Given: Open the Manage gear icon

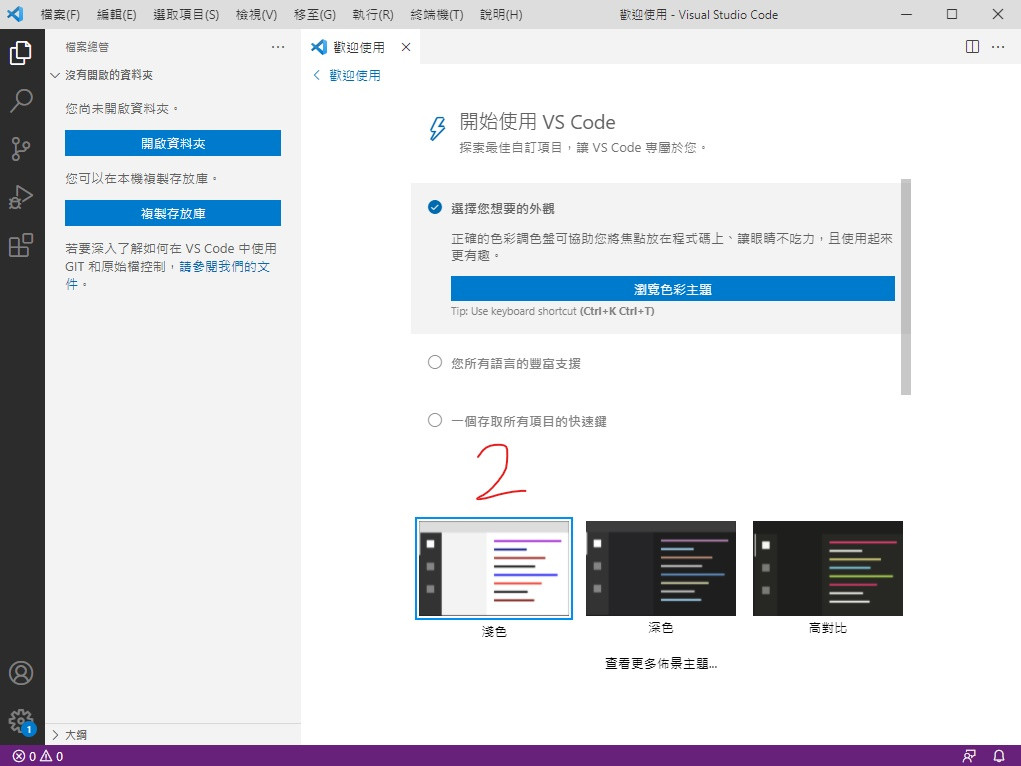Looking at the screenshot, I should click(x=21, y=721).
